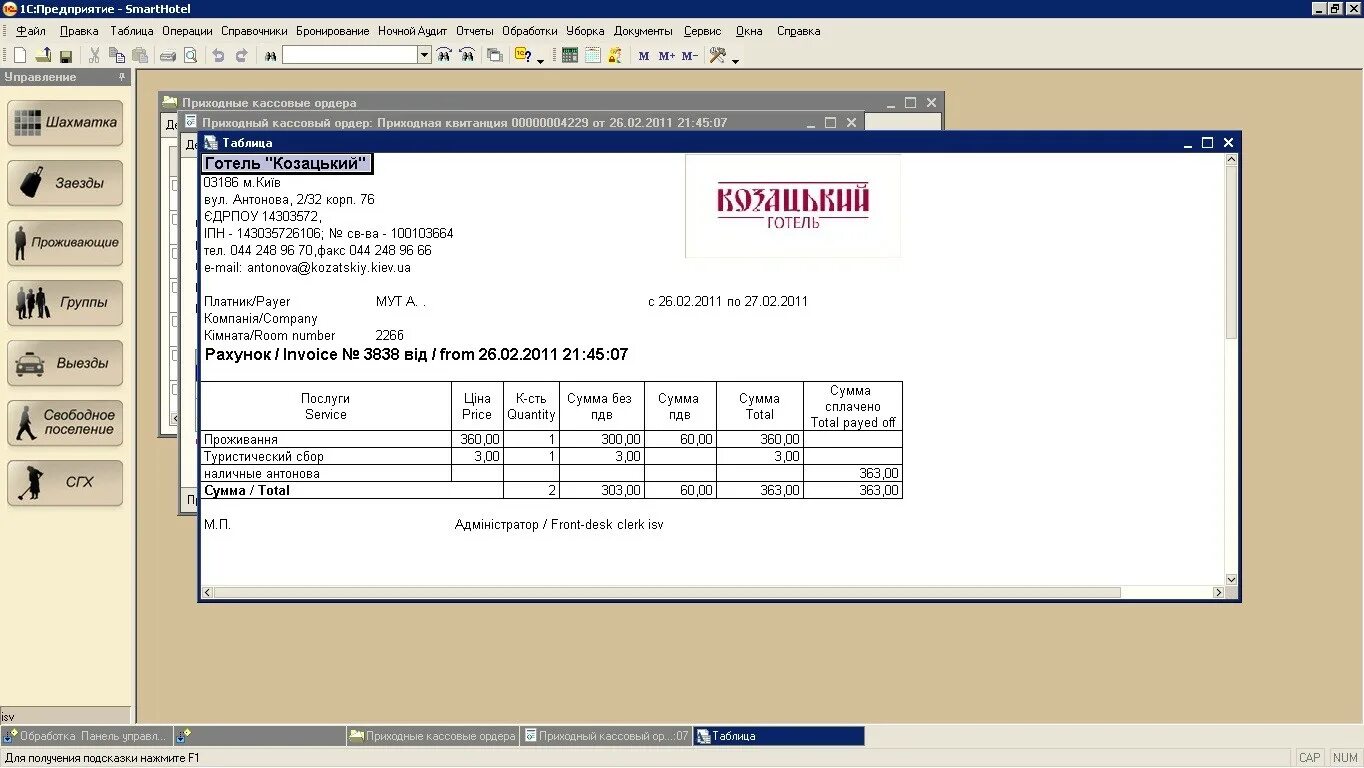Create a new document from the toolbar

tap(20, 56)
